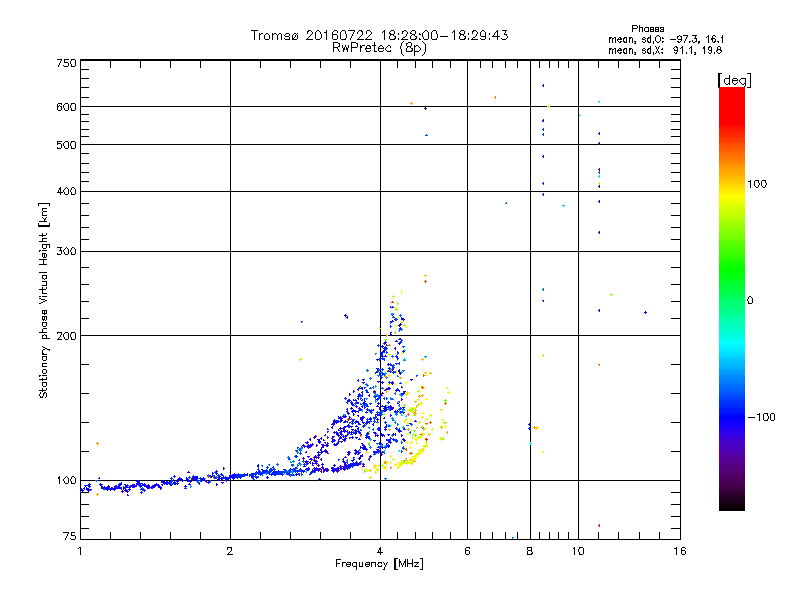
Task: Click the y-axis tick label '750'
Action: pos(66,63)
